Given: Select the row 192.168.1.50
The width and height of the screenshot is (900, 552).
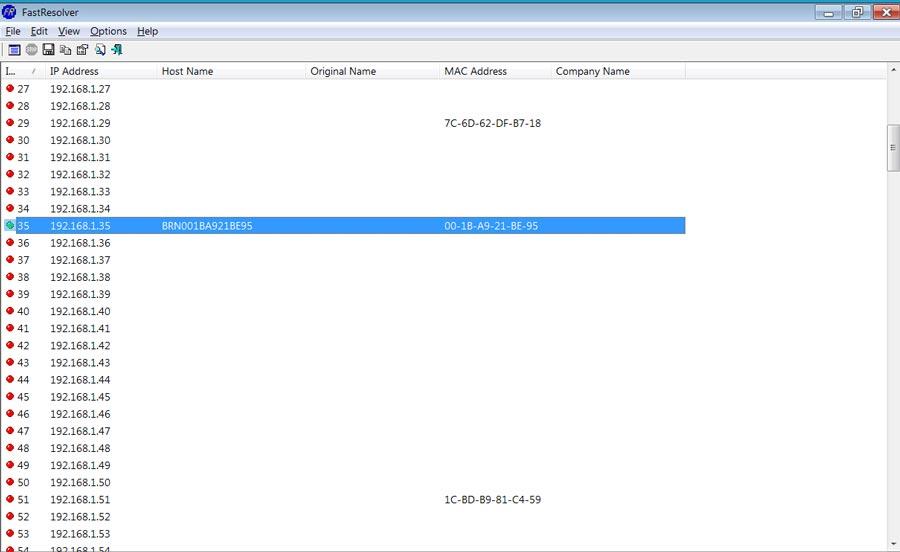Looking at the screenshot, I should (343, 482).
